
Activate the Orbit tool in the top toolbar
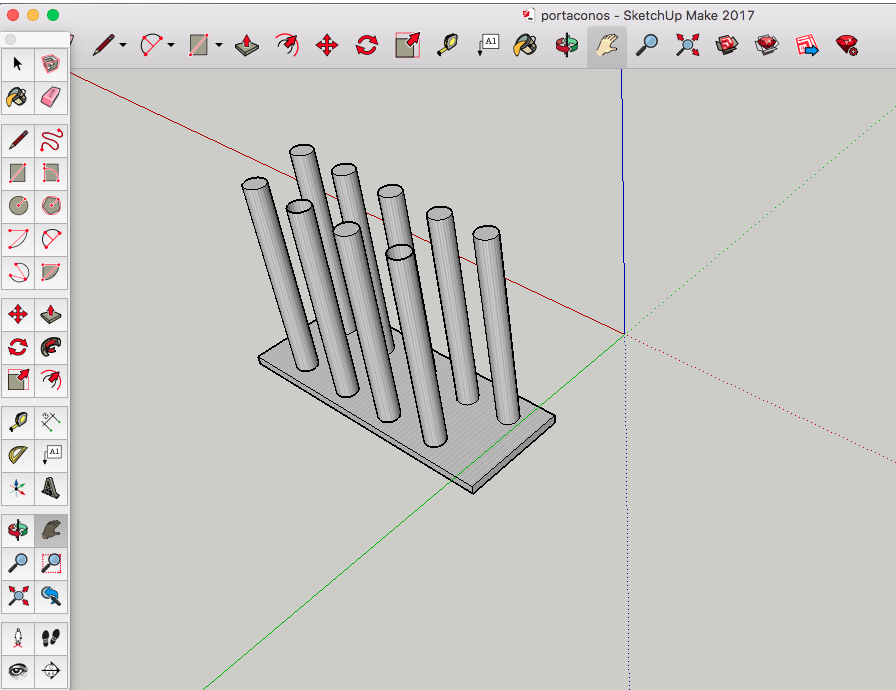click(566, 45)
